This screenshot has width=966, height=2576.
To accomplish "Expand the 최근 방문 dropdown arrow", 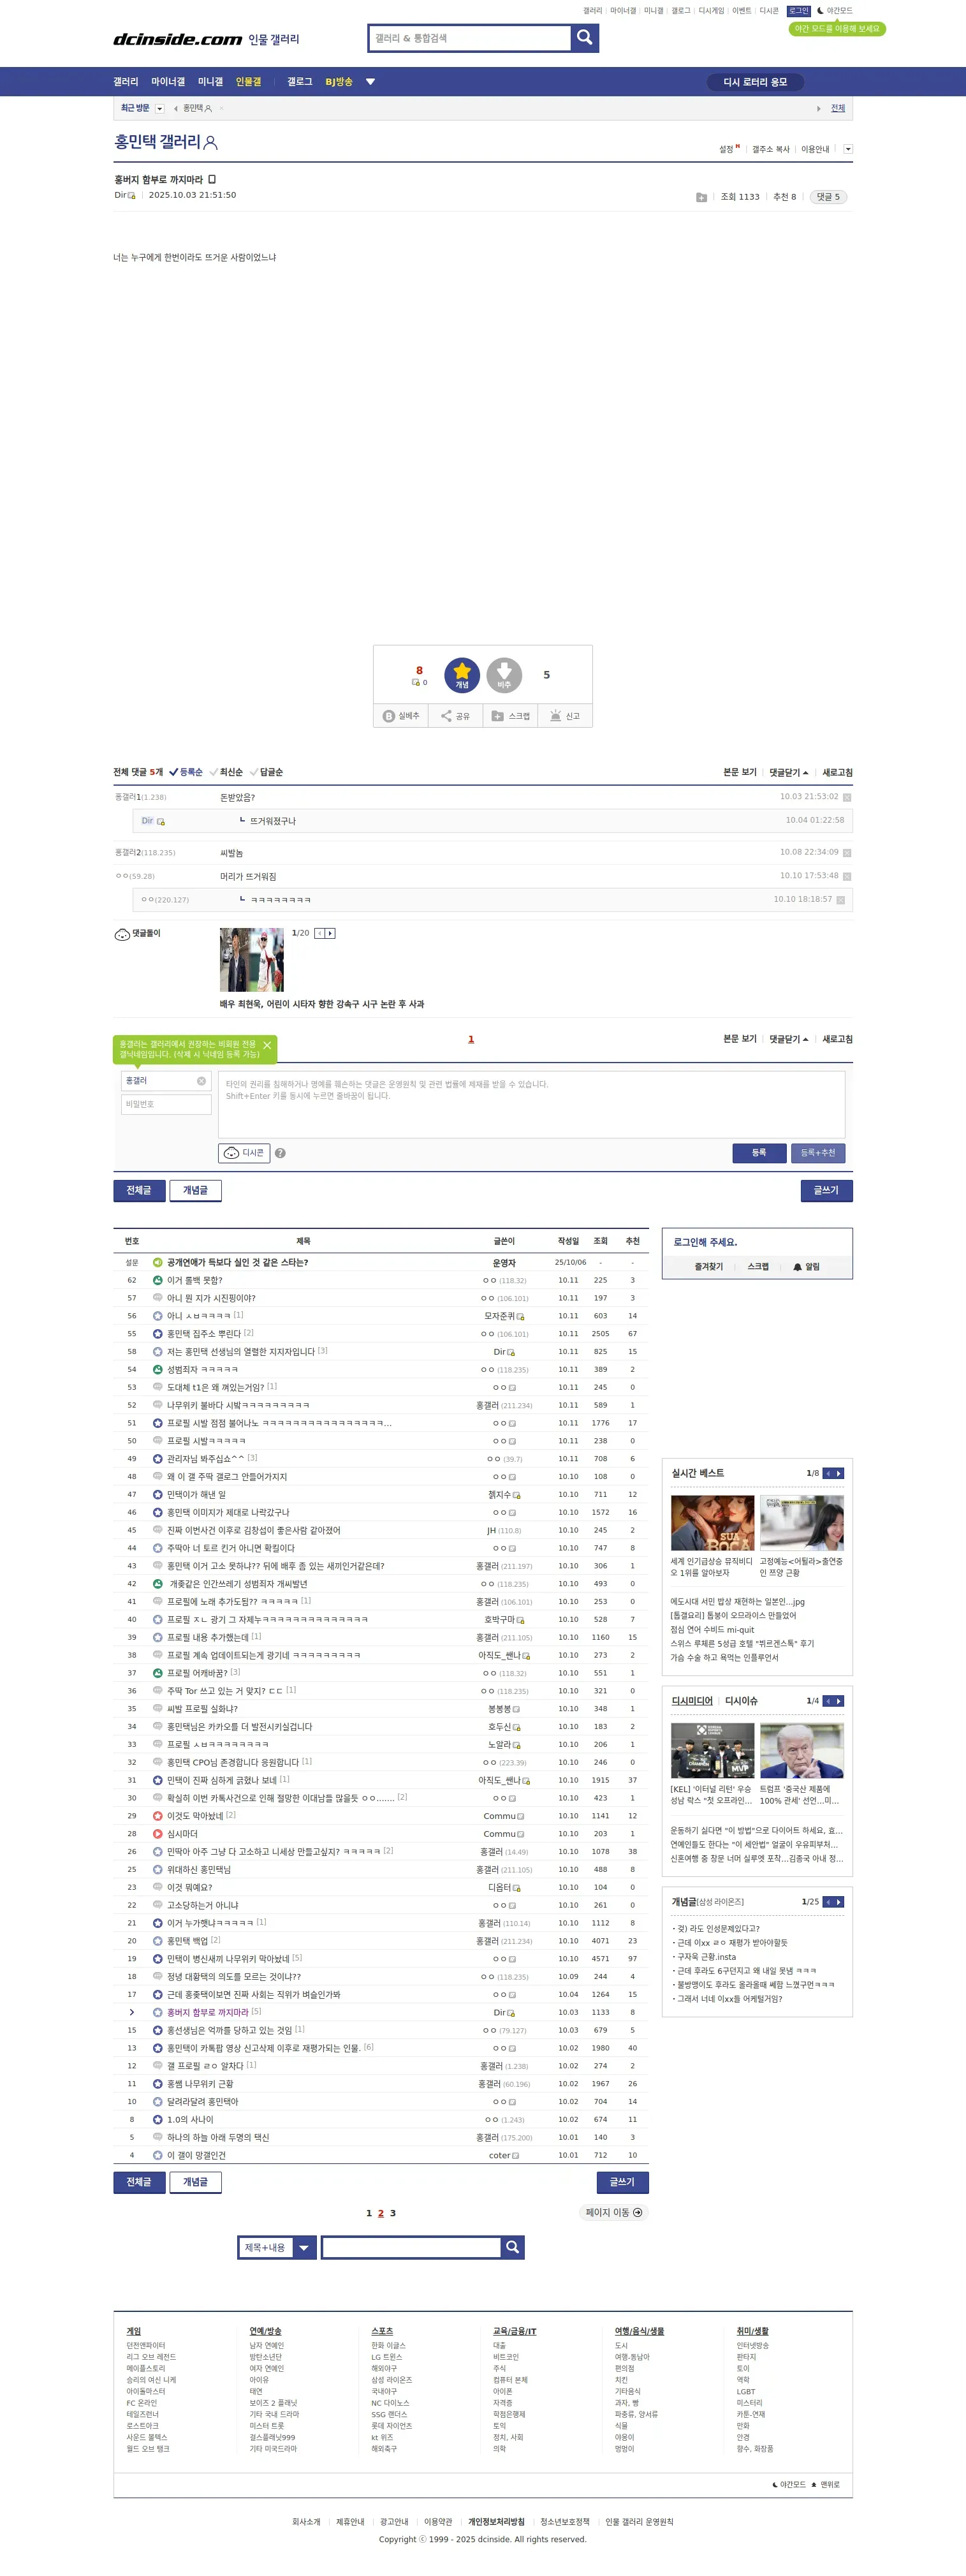I will [160, 109].
